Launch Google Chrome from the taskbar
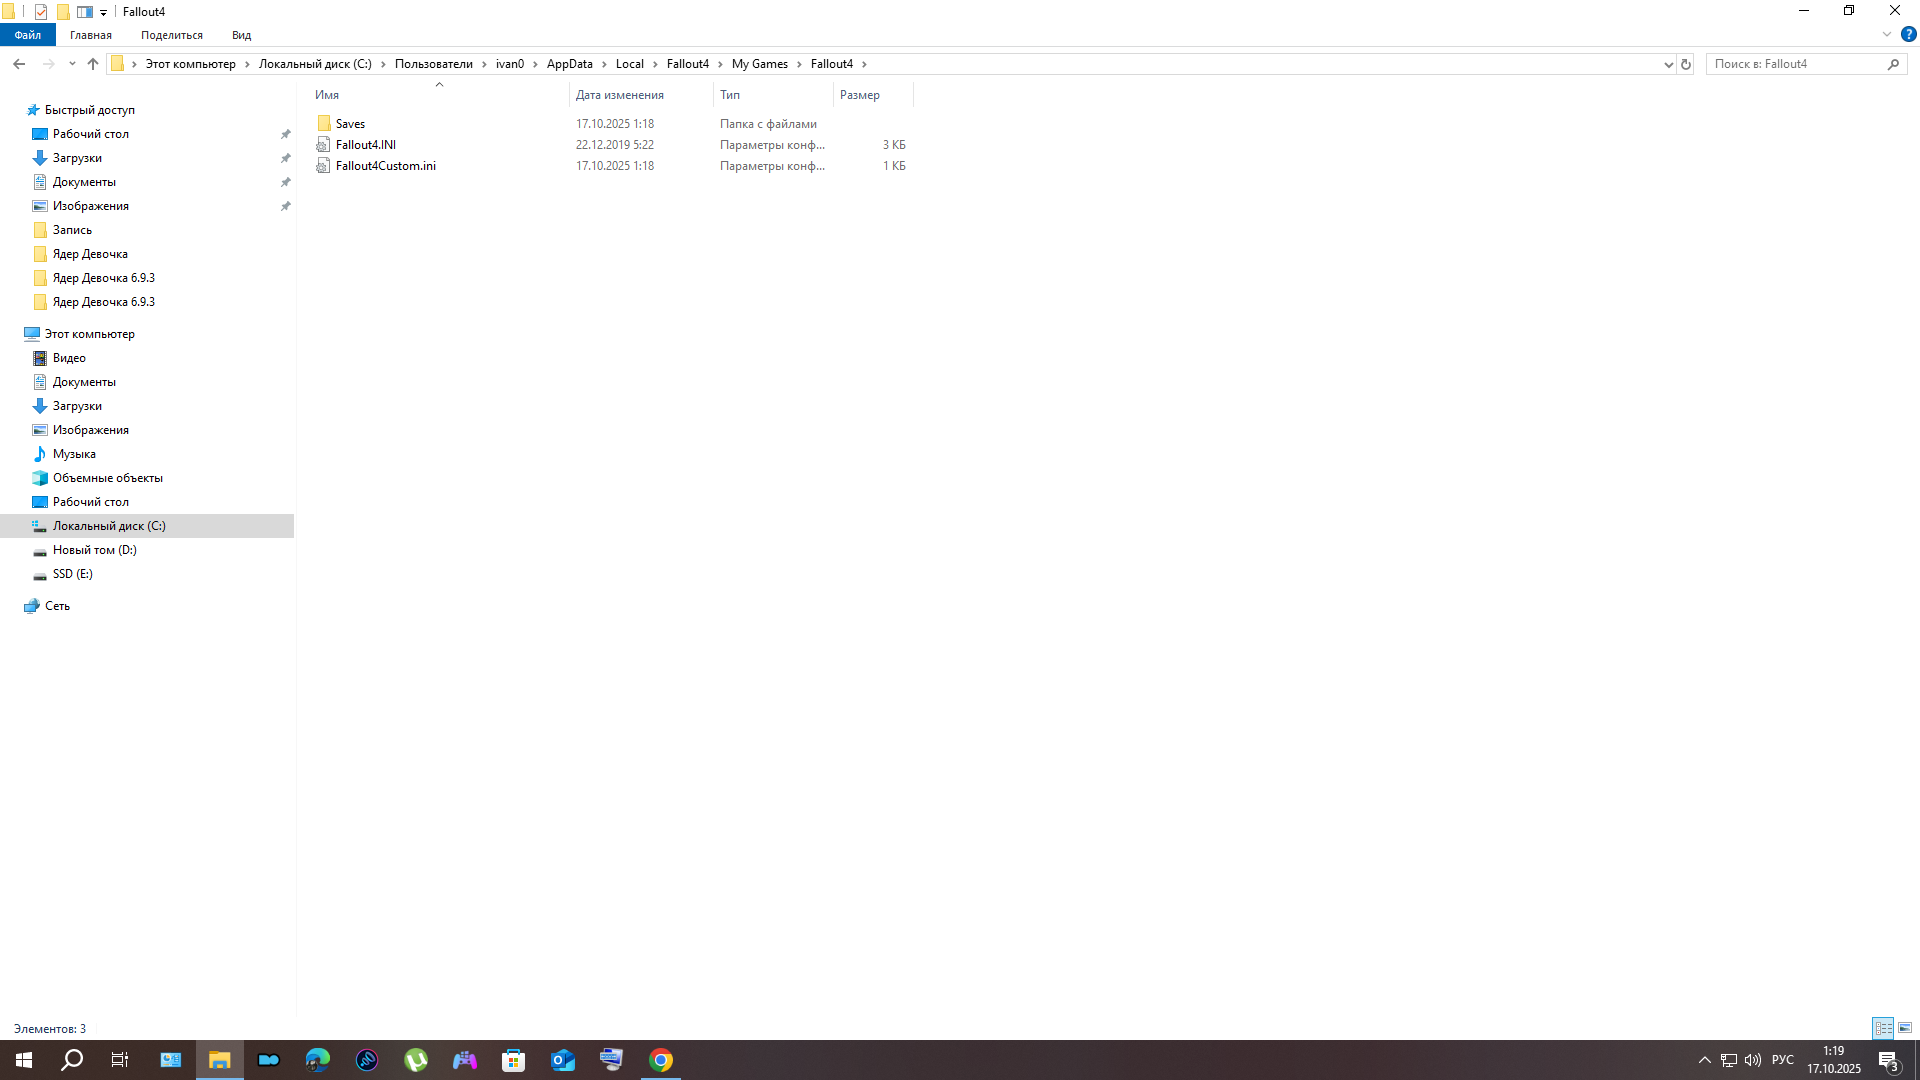This screenshot has height=1080, width=1920. click(x=661, y=1060)
